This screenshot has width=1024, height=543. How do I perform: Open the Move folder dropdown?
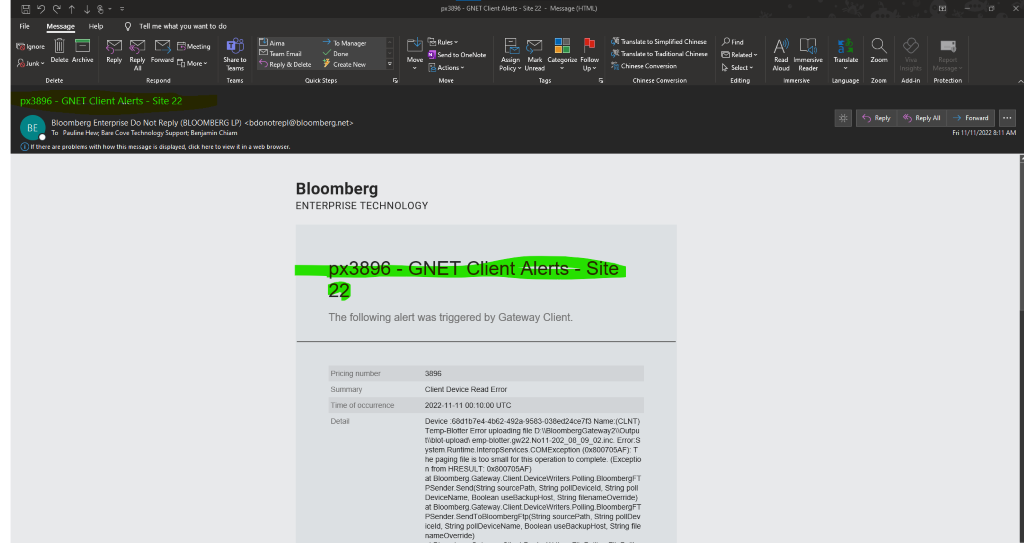pos(415,54)
